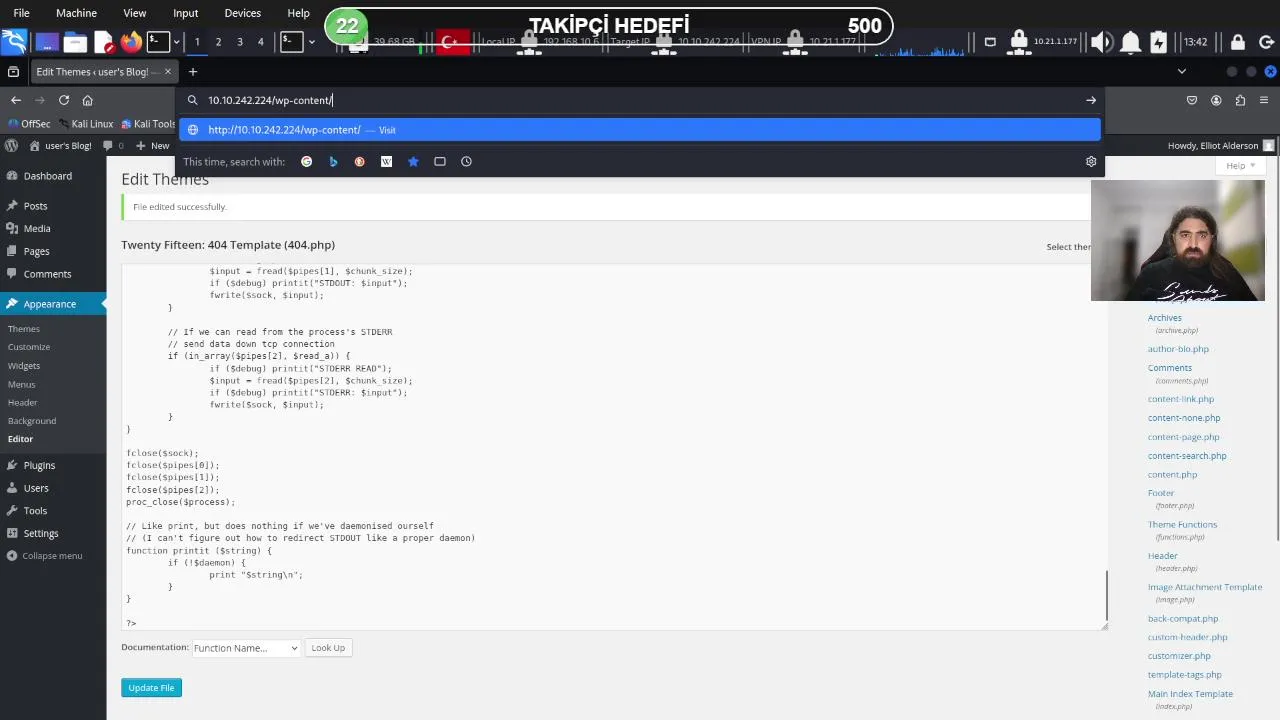
Task: Switch to workspace 3
Action: tap(240, 42)
